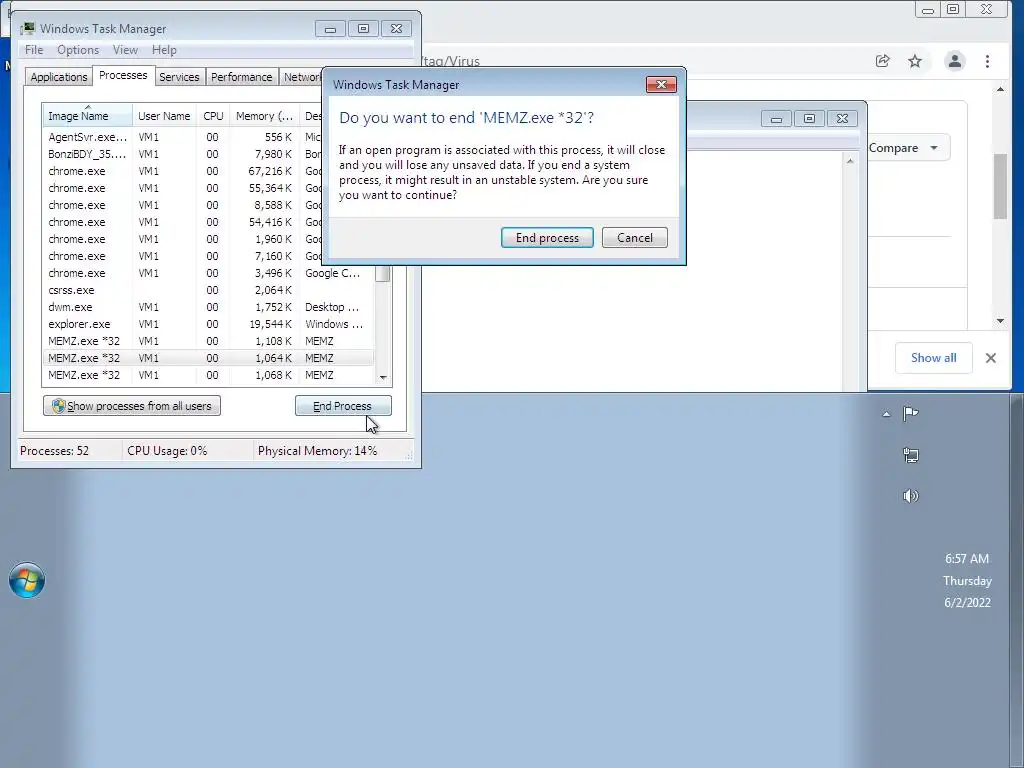The width and height of the screenshot is (1024, 768).
Task: Click CPU Usage: 0% status entry
Action: 167,451
